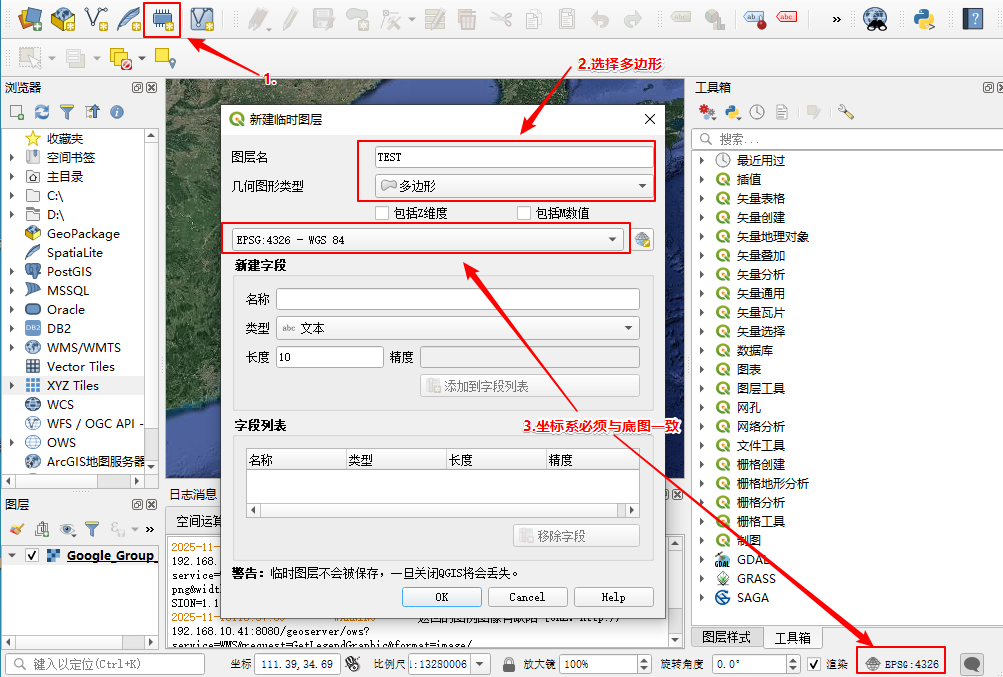1003x677 pixels.
Task: Refresh the Browser panel
Action: point(42,112)
